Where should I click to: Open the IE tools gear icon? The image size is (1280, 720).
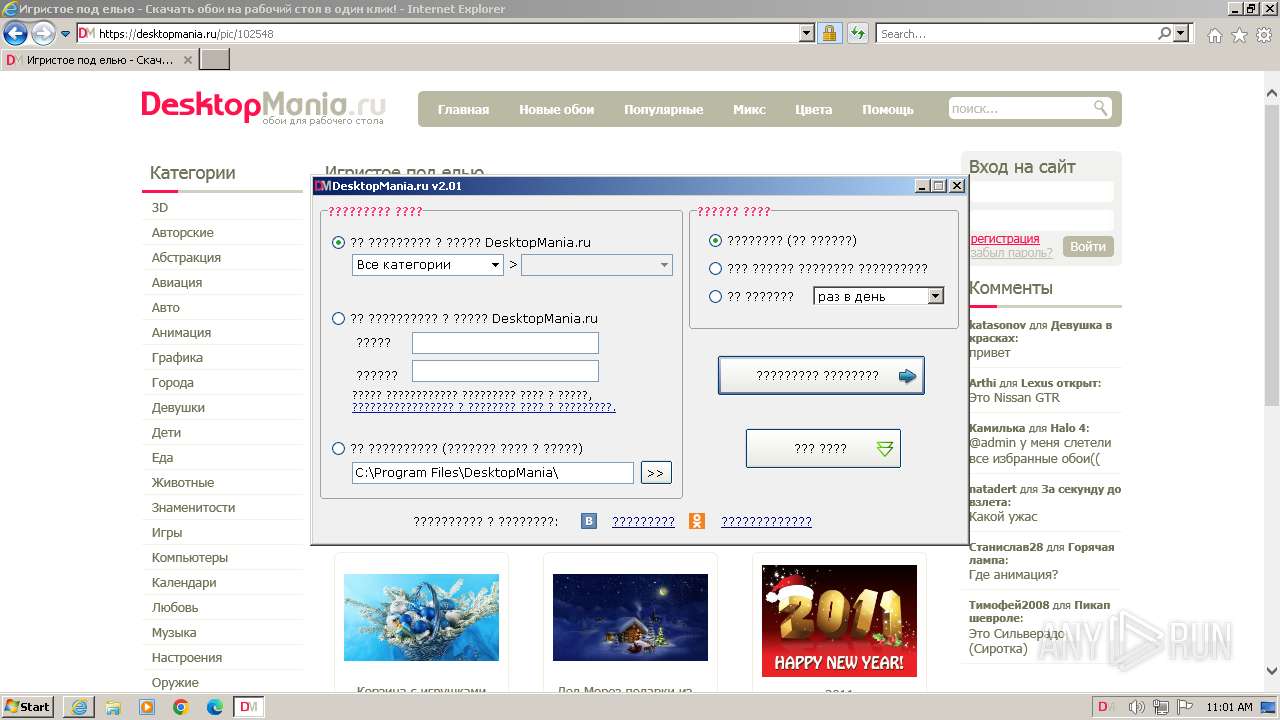[x=1264, y=35]
